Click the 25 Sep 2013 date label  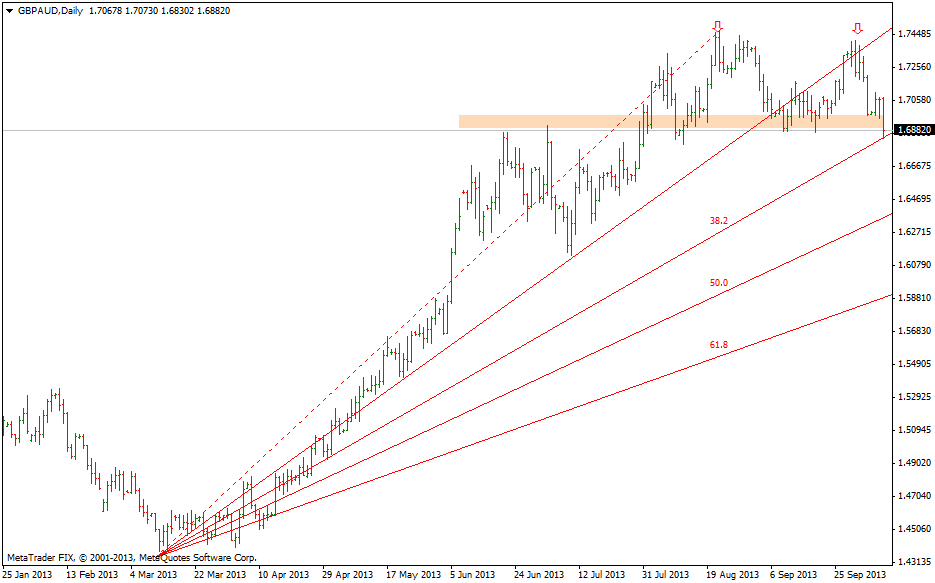tap(859, 575)
